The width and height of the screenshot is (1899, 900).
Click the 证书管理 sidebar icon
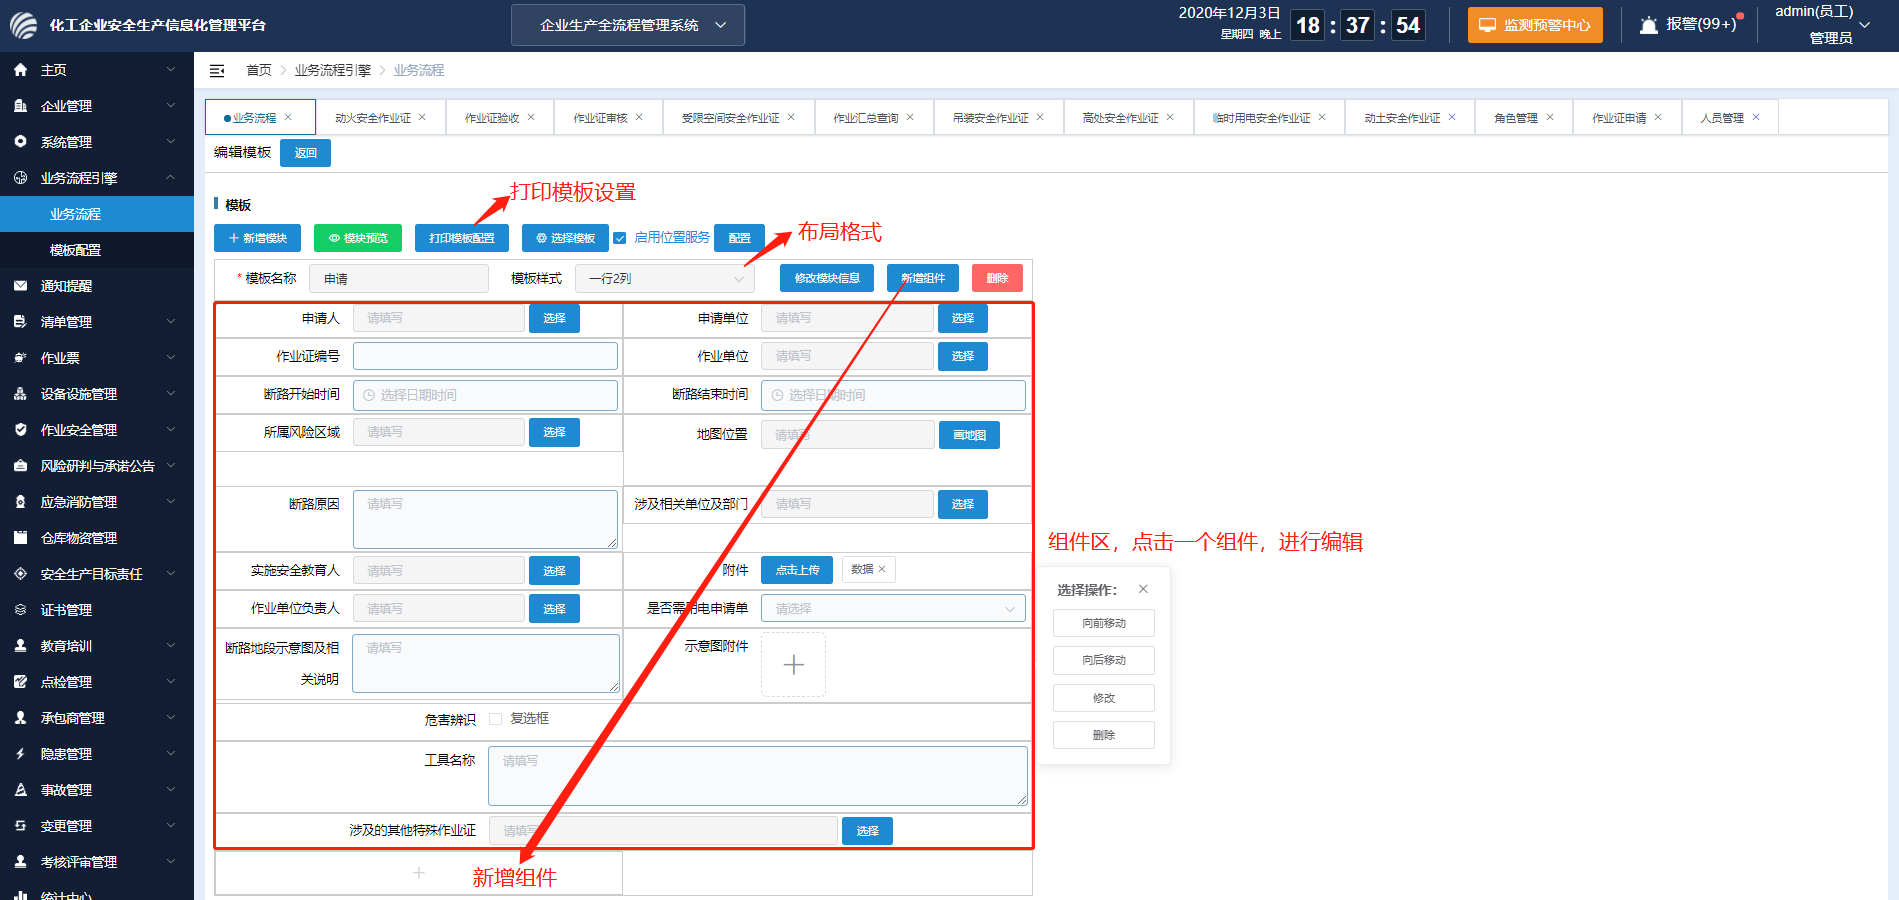tap(20, 610)
